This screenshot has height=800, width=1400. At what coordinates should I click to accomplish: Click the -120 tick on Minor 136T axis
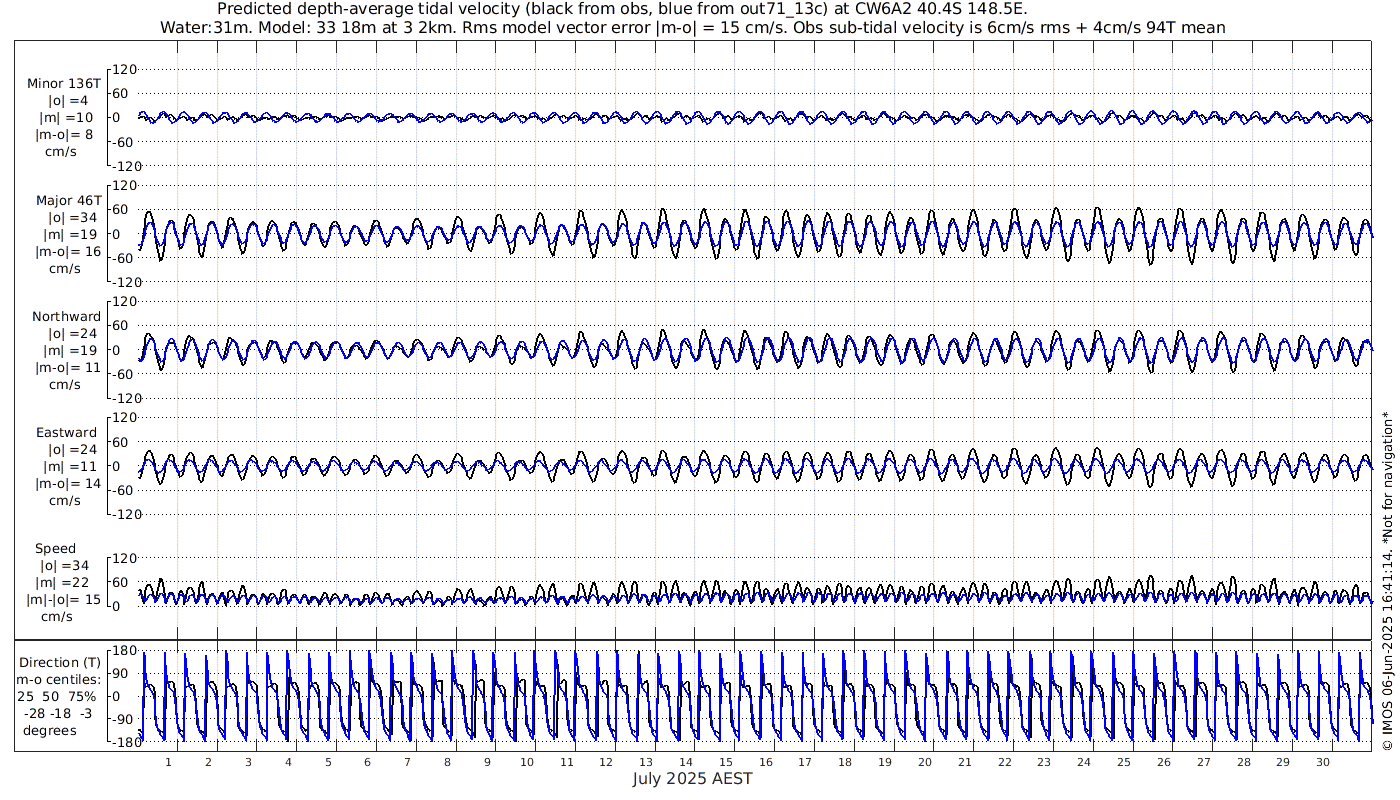pos(121,165)
